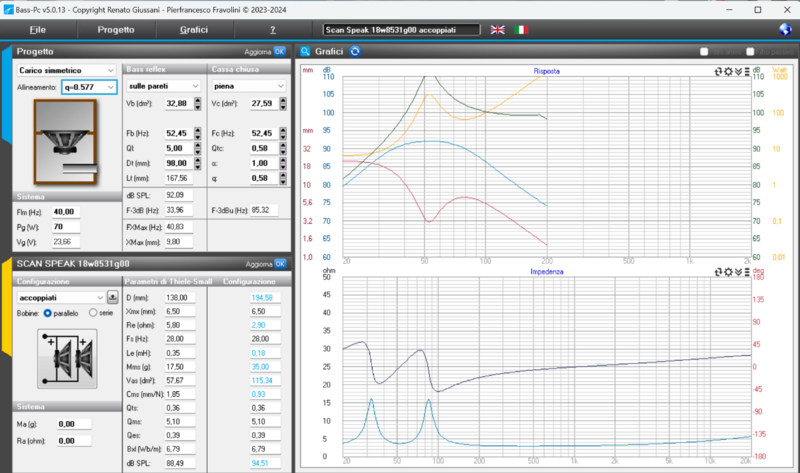
Task: Click Aggiorna OK in the Progetto panel
Action: click(x=279, y=51)
